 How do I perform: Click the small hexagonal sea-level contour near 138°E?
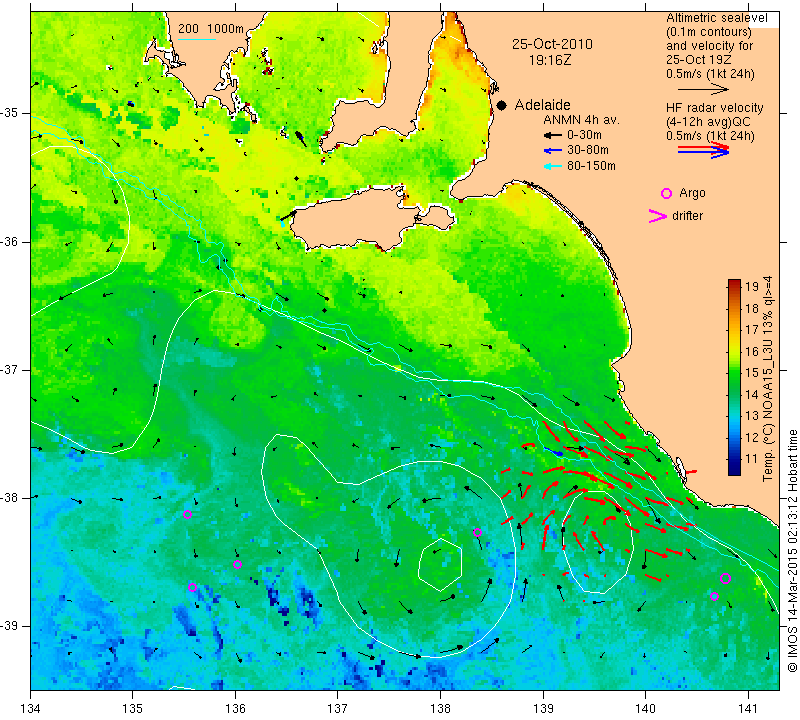tap(440, 564)
